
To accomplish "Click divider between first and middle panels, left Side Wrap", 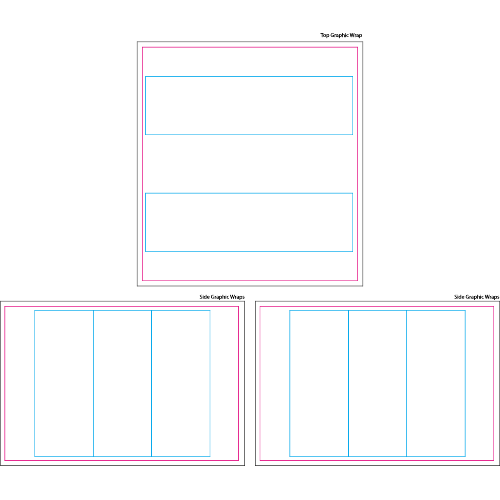I will pos(93,383).
